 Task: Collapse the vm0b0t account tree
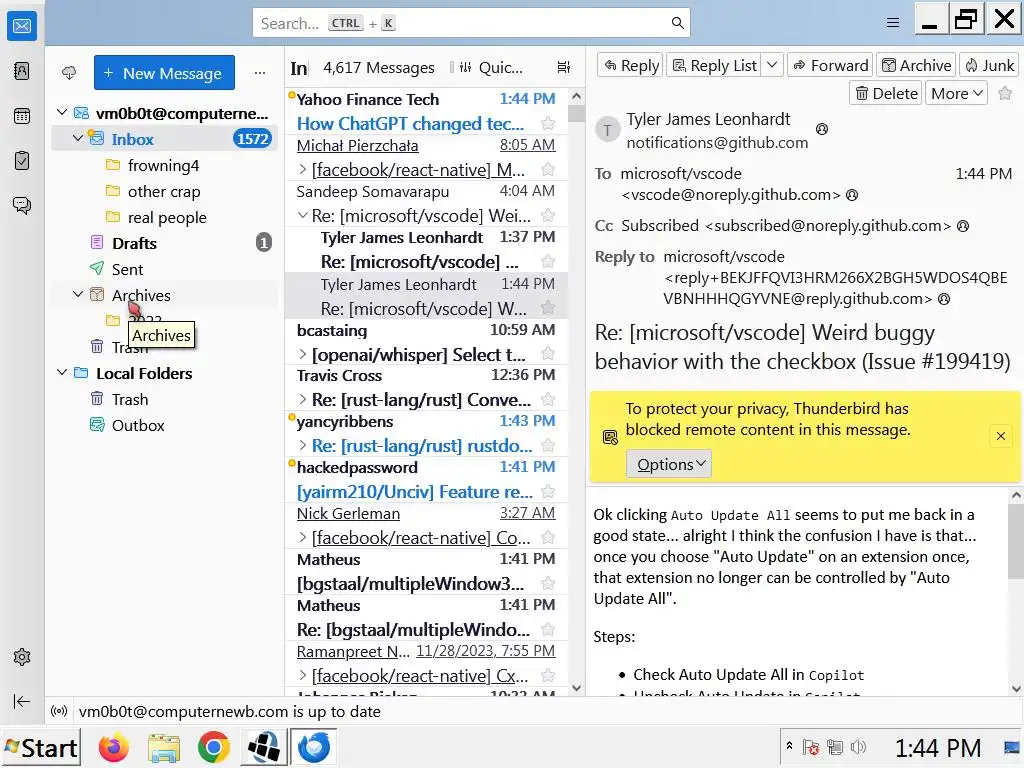(62, 112)
